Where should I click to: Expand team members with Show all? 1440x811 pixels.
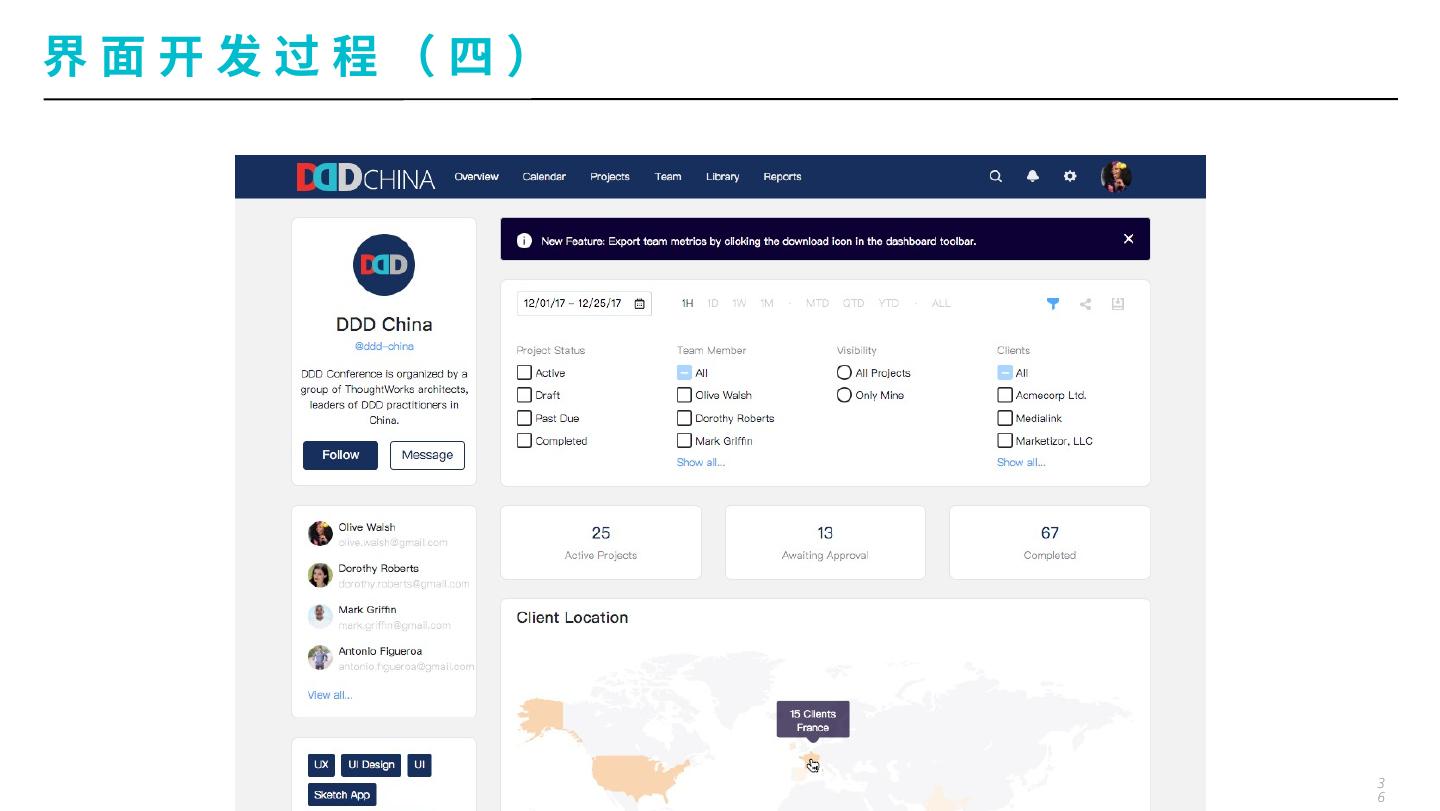click(x=700, y=462)
